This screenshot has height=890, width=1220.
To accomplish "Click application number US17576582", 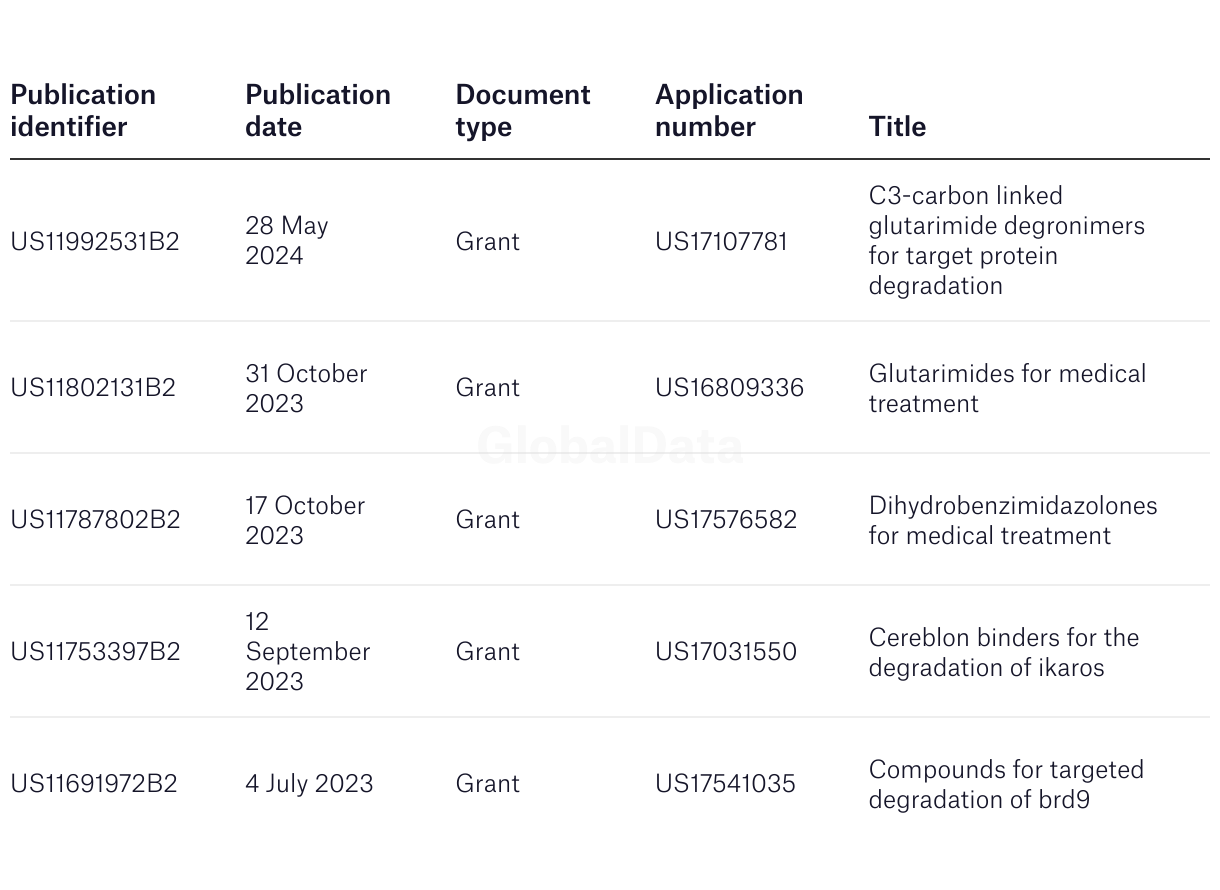I will (726, 519).
